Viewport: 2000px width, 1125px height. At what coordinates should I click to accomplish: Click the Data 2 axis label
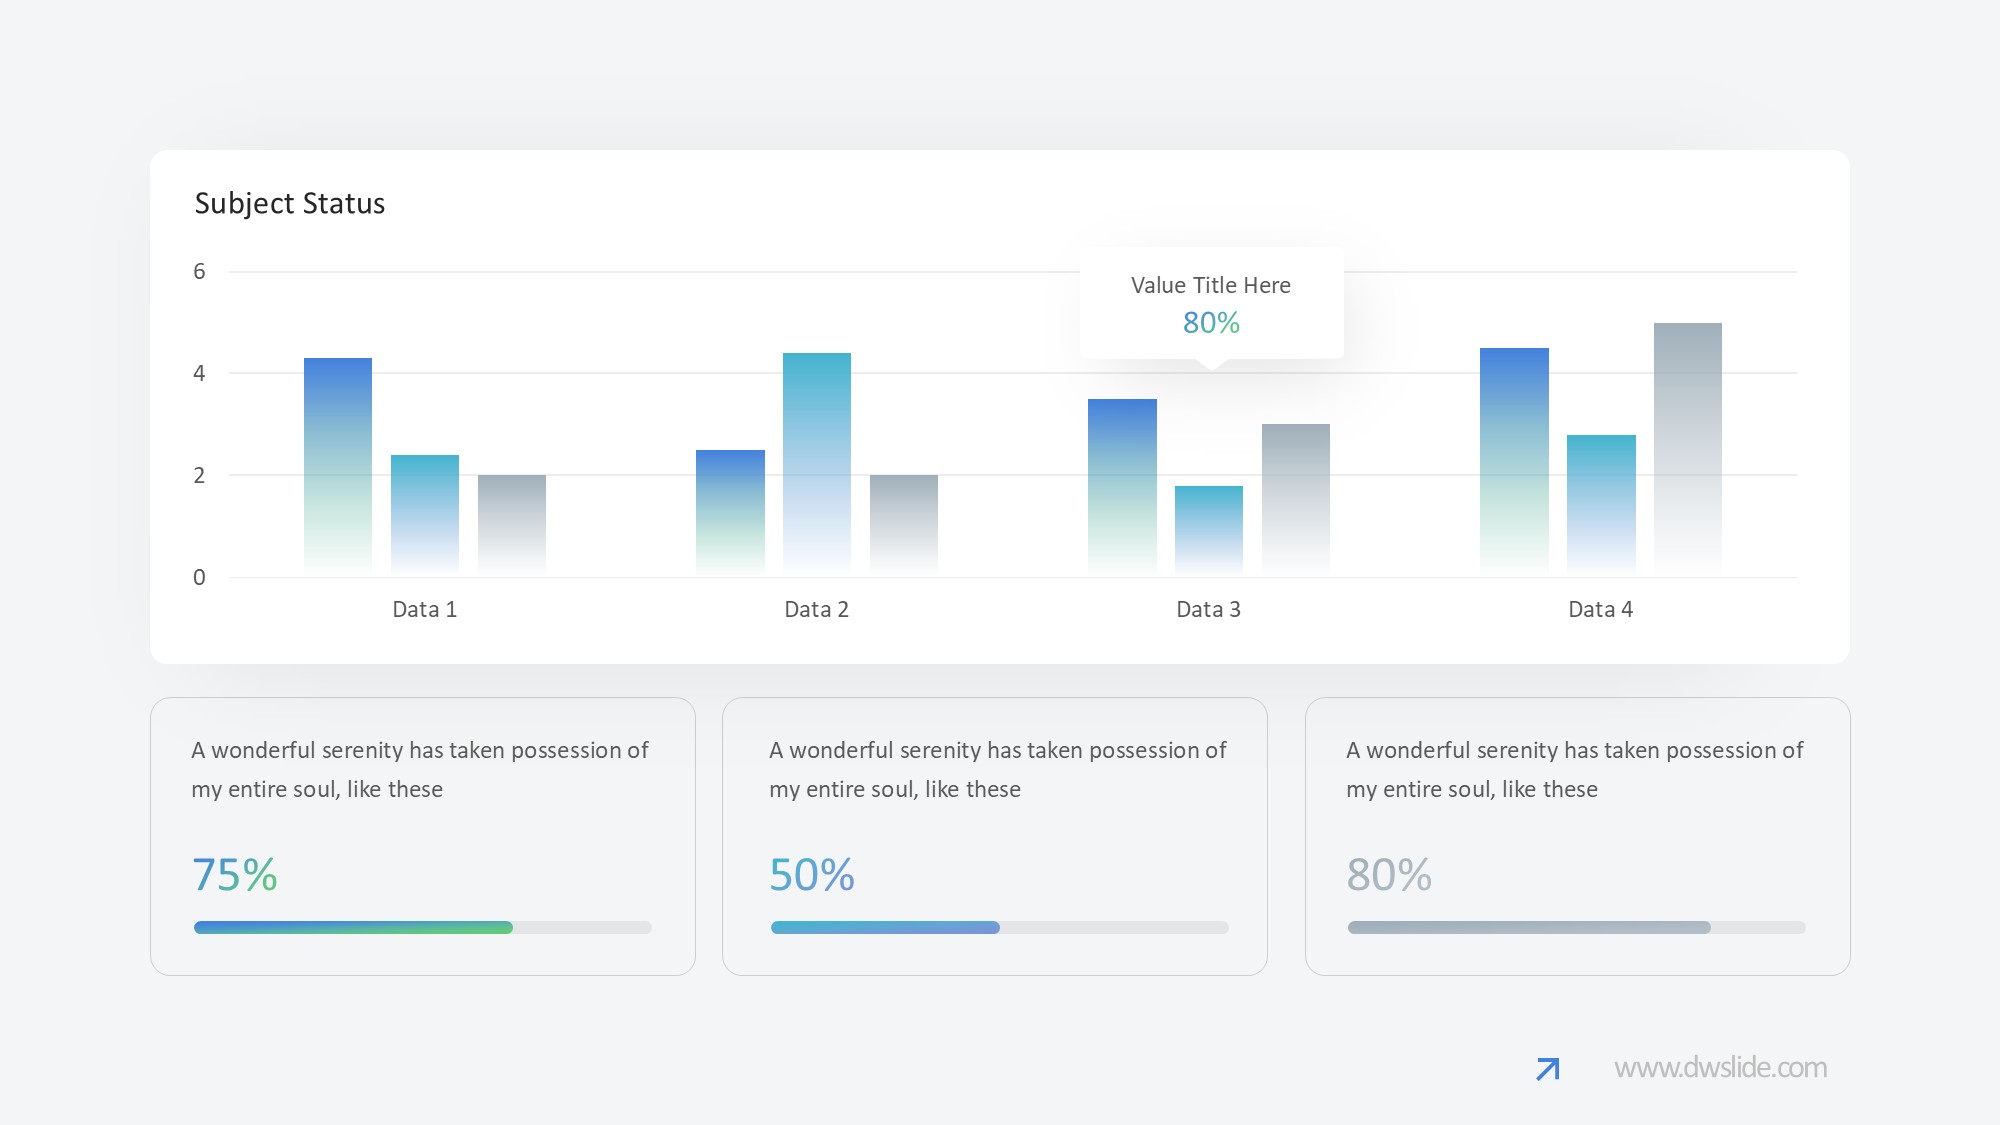click(816, 609)
